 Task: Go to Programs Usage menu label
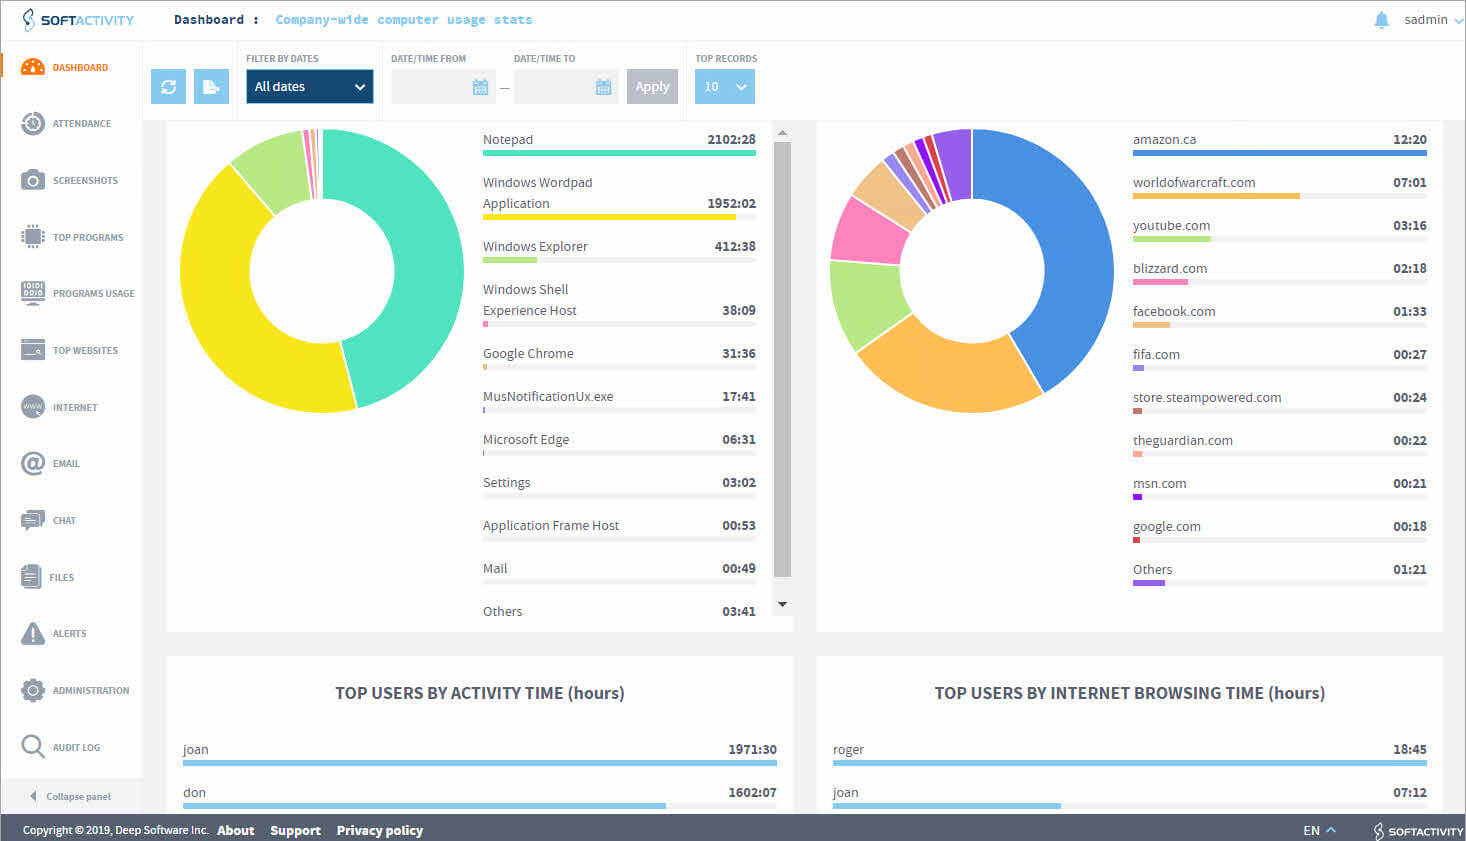pos(94,294)
